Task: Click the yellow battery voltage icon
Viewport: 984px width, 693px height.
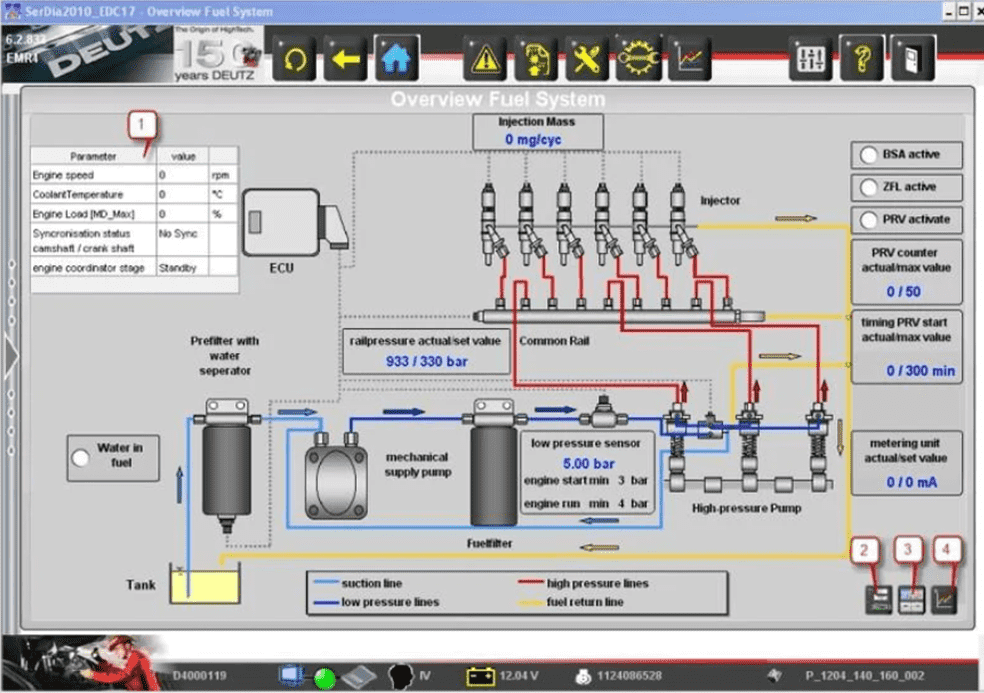Action: tap(481, 676)
